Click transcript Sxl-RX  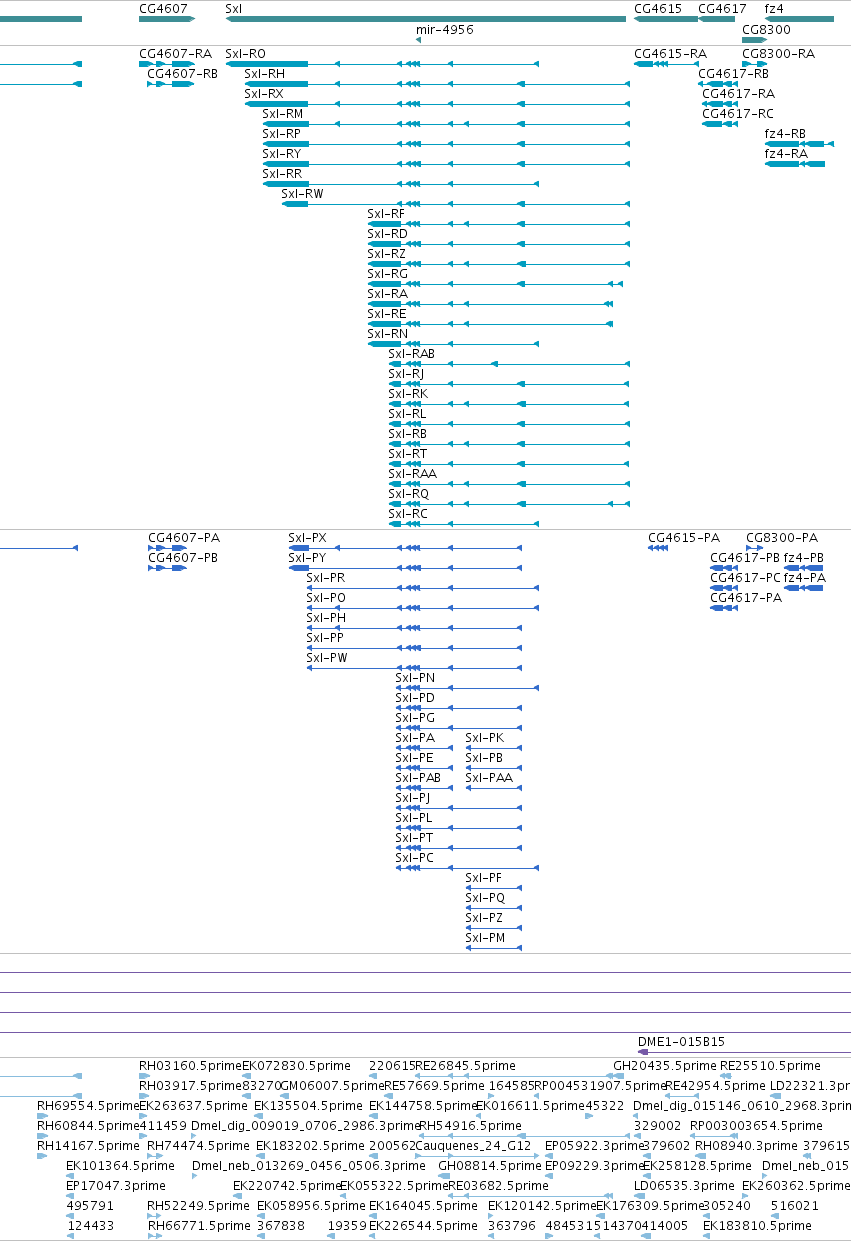(264, 93)
